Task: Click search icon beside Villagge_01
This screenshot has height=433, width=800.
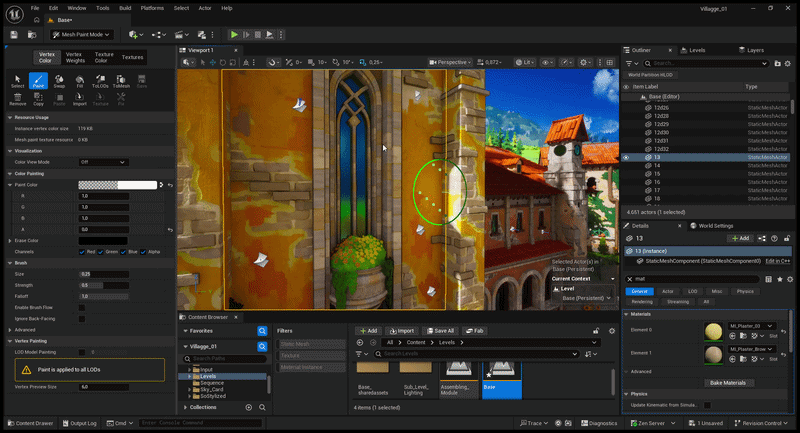Action: pyautogui.click(x=262, y=346)
